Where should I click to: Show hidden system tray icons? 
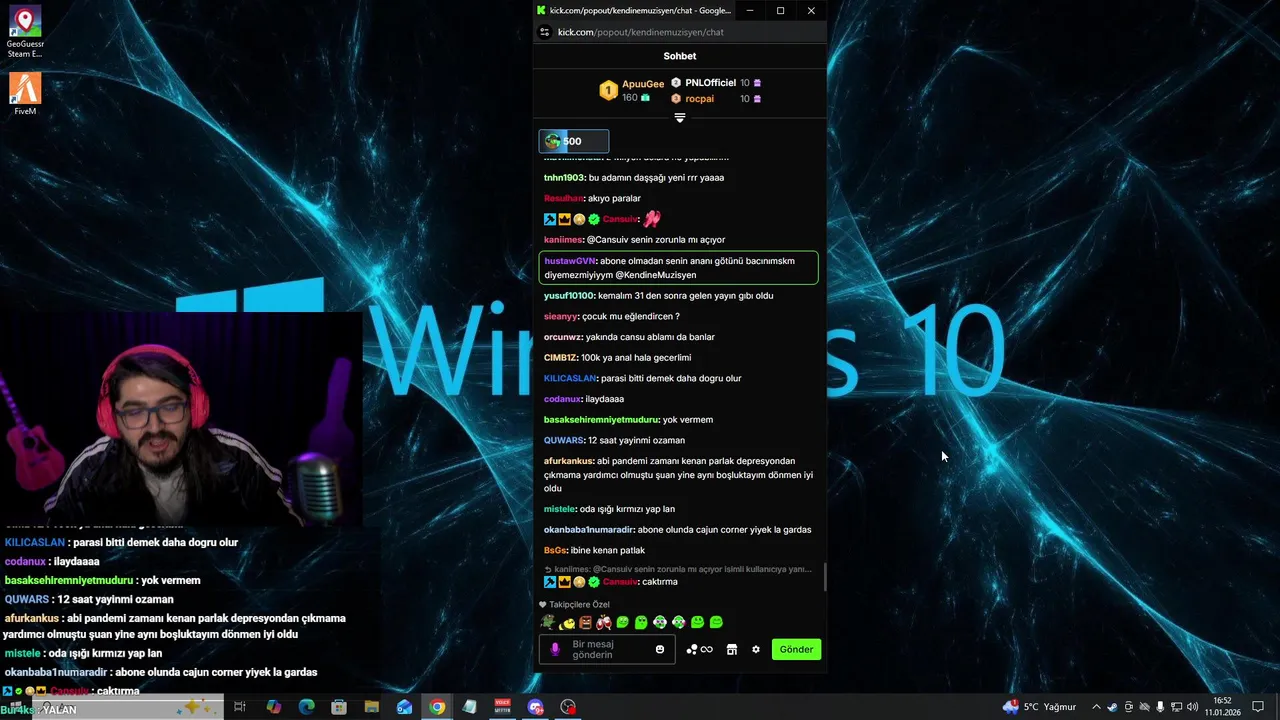click(1096, 707)
